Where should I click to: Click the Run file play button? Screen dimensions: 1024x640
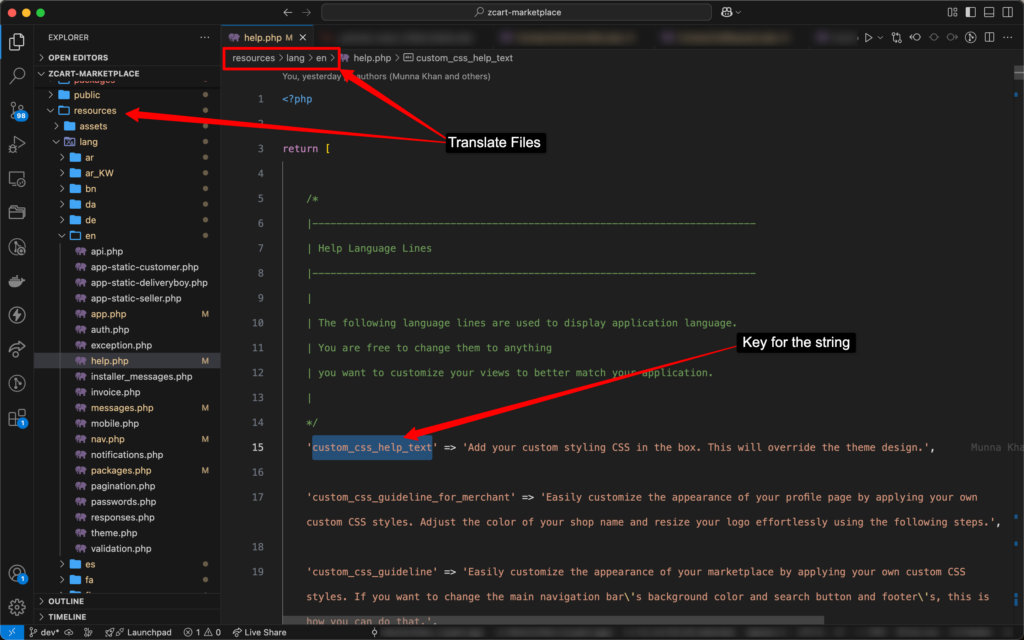(868, 37)
